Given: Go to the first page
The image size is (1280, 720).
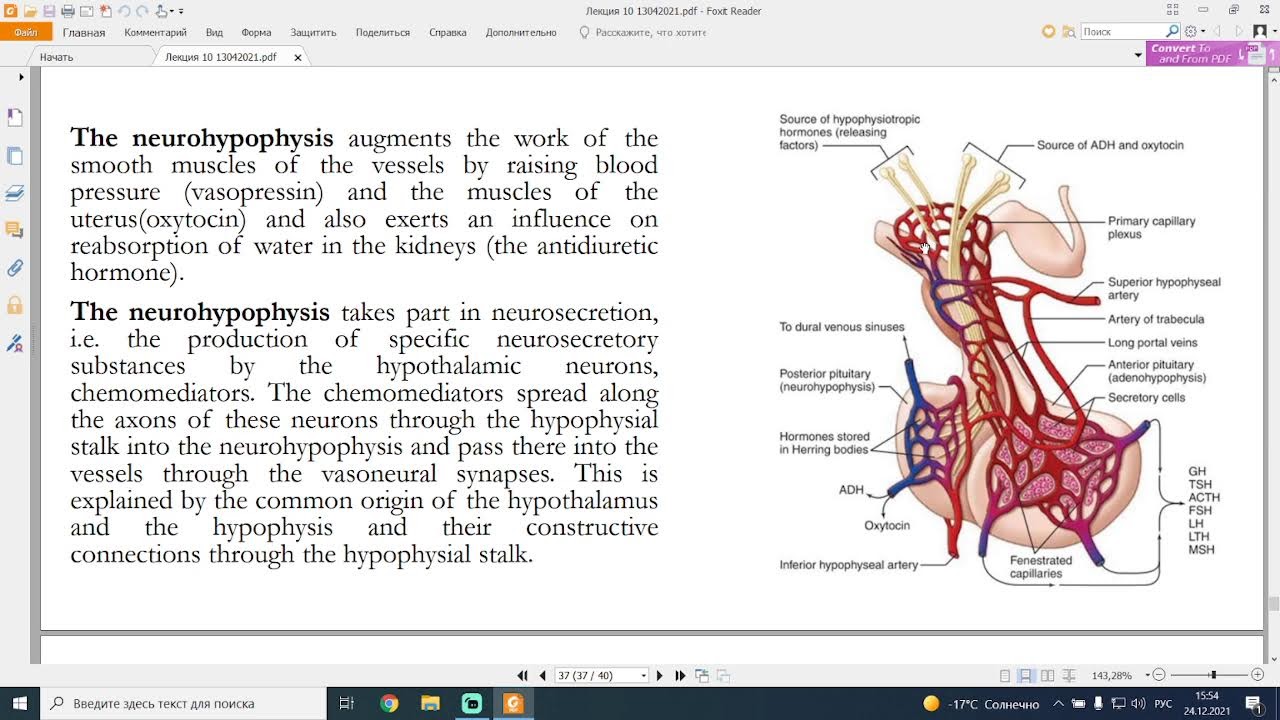Looking at the screenshot, I should click(x=522, y=676).
